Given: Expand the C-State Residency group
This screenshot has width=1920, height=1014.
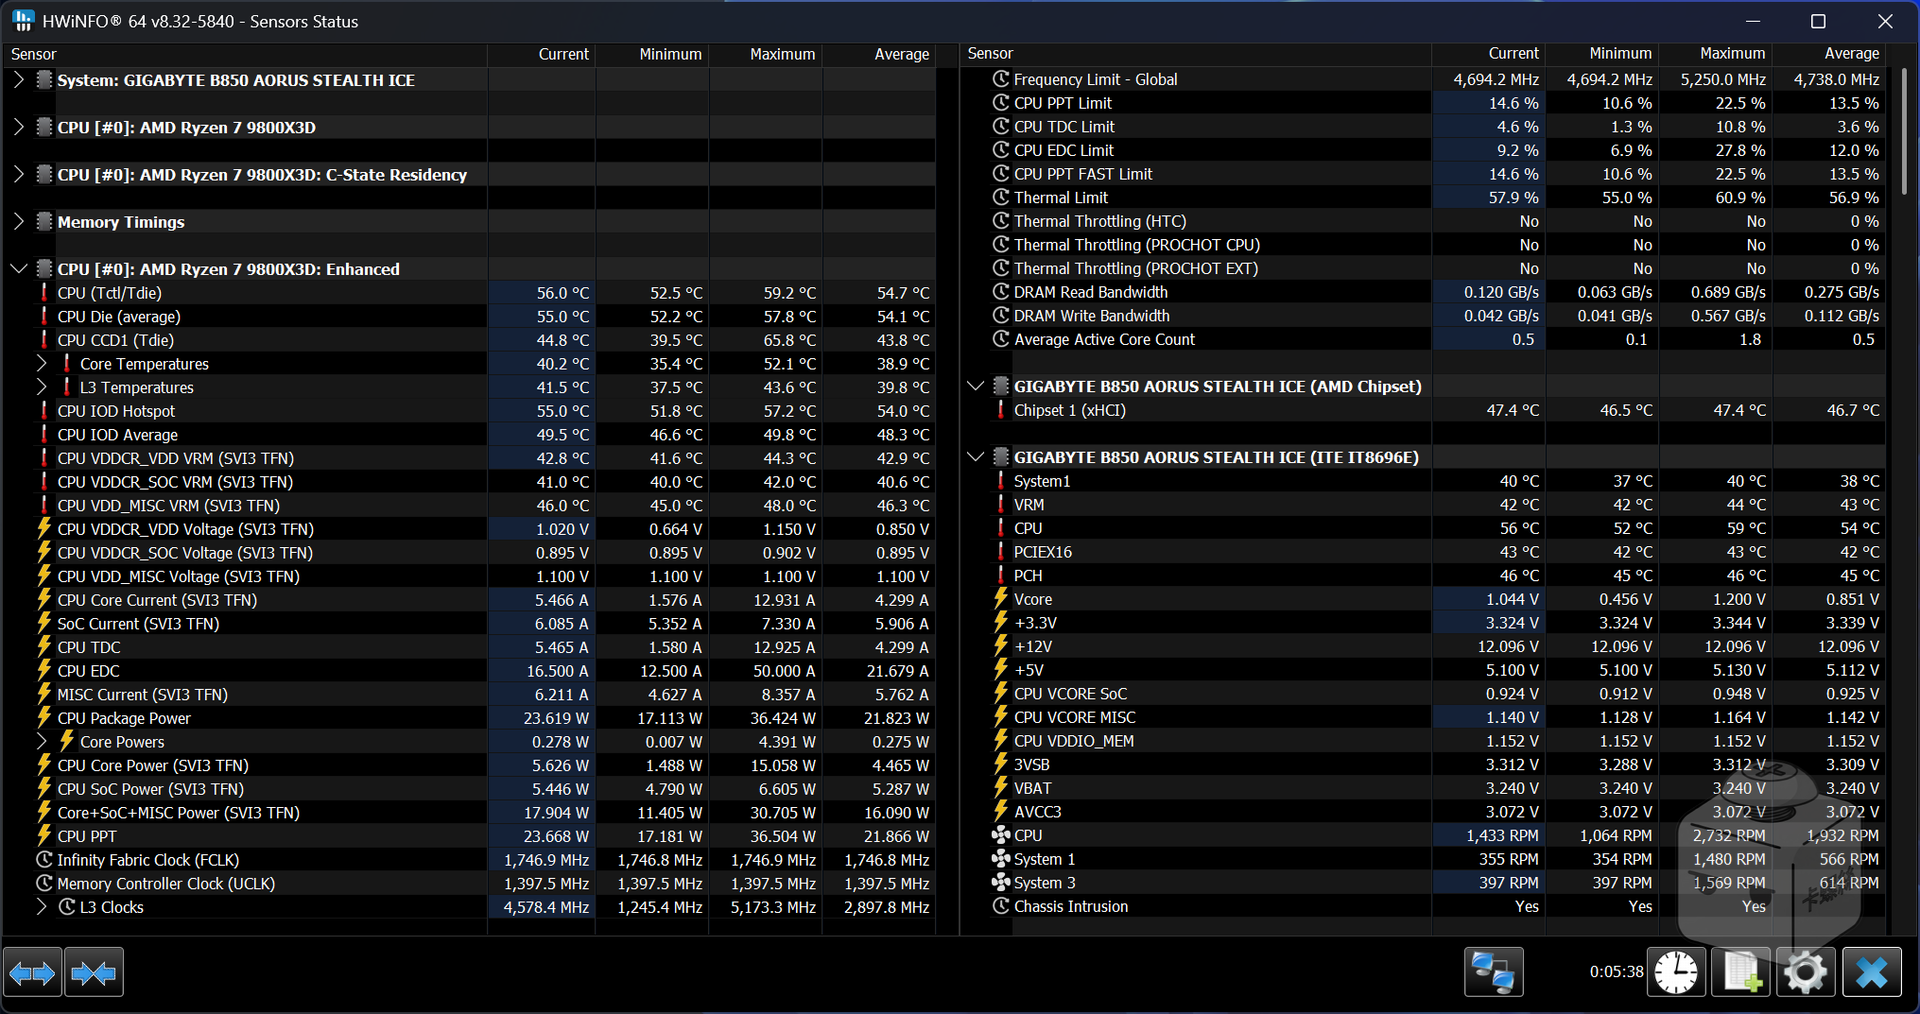Looking at the screenshot, I should (18, 174).
